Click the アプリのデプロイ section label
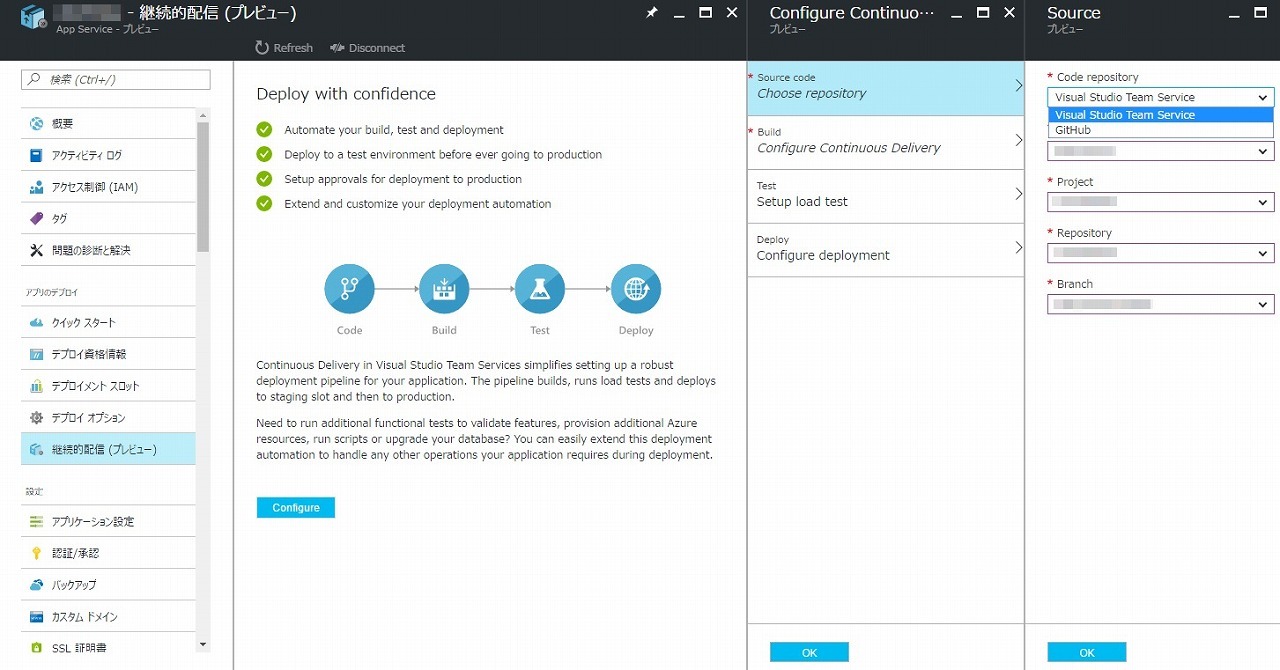The image size is (1280, 670). coord(52,292)
